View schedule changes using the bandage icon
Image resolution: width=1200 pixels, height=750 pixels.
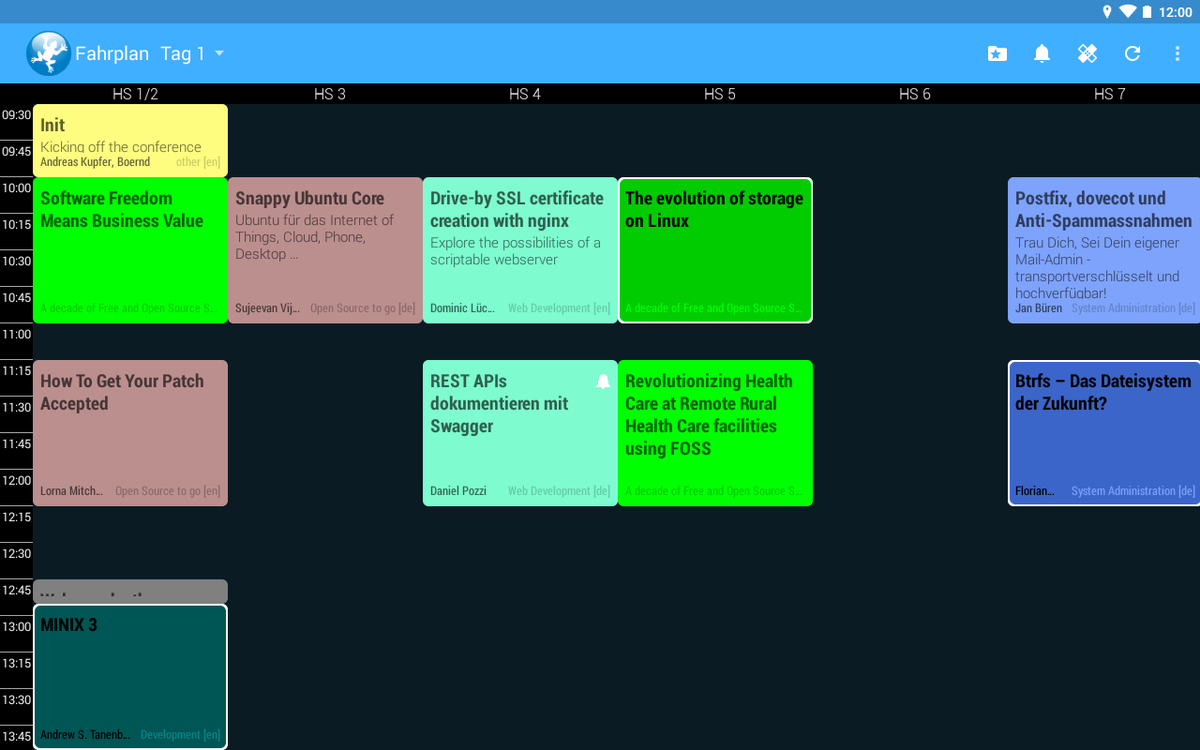tap(1086, 54)
